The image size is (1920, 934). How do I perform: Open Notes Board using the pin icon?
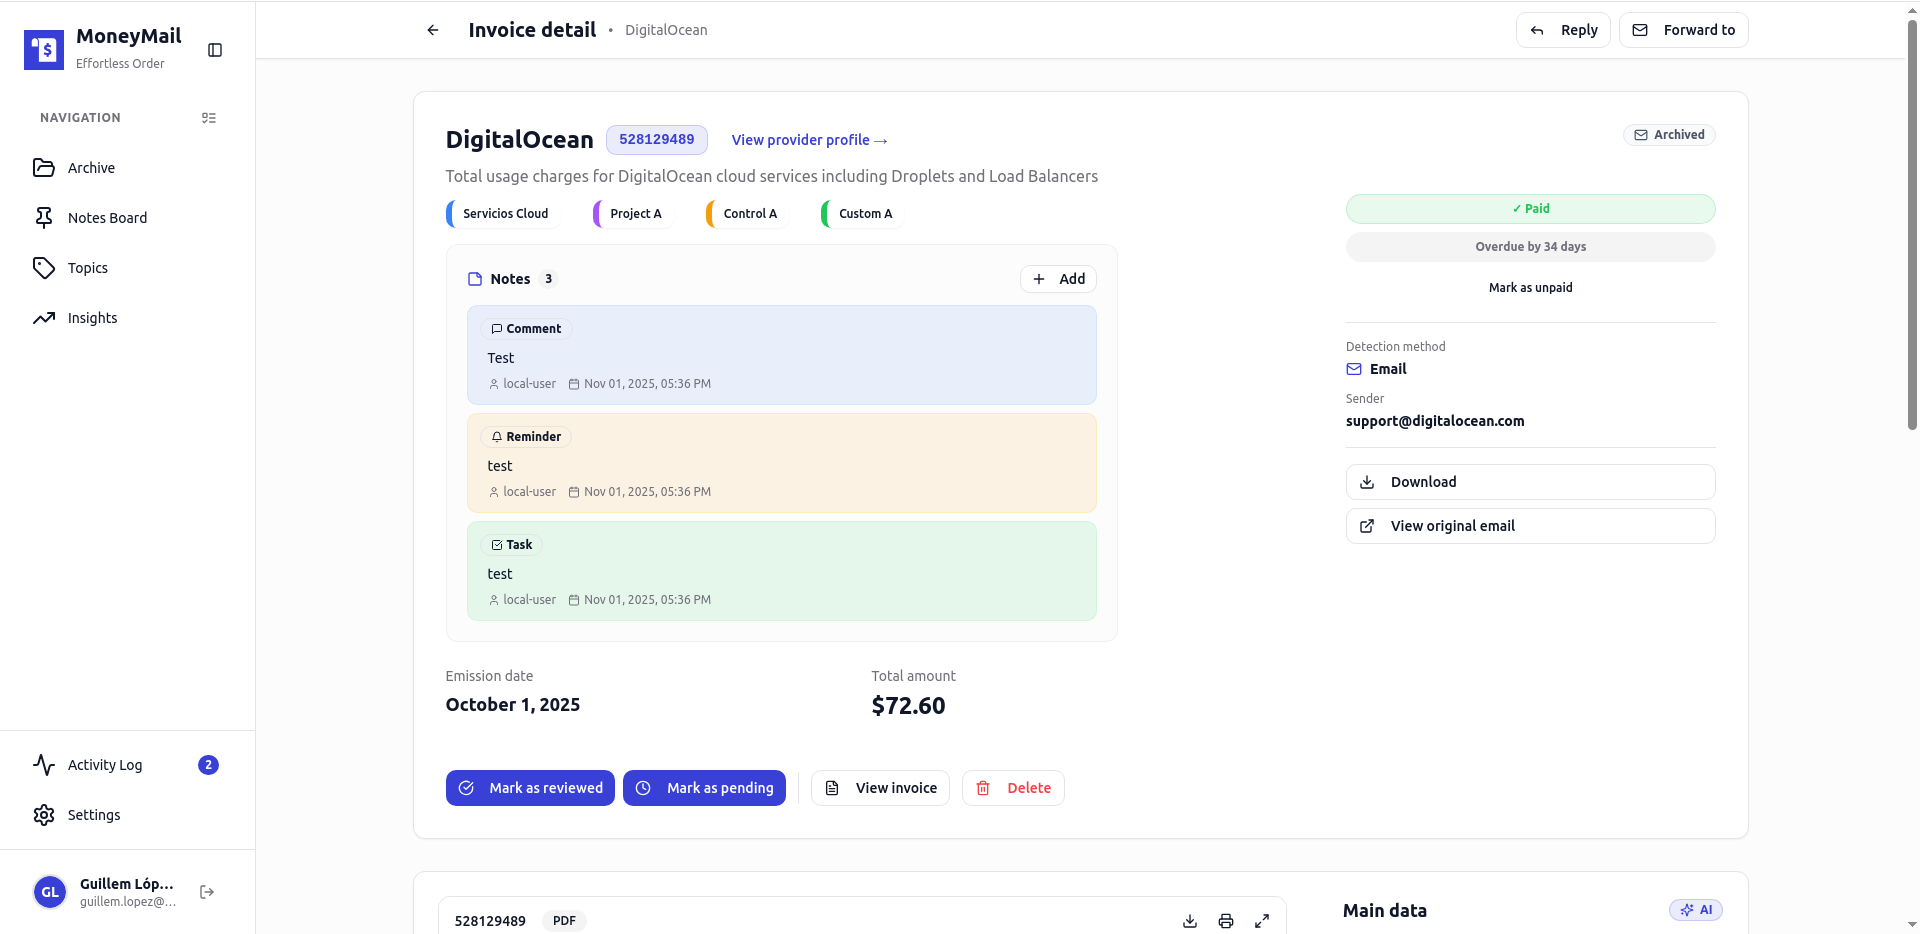point(45,217)
